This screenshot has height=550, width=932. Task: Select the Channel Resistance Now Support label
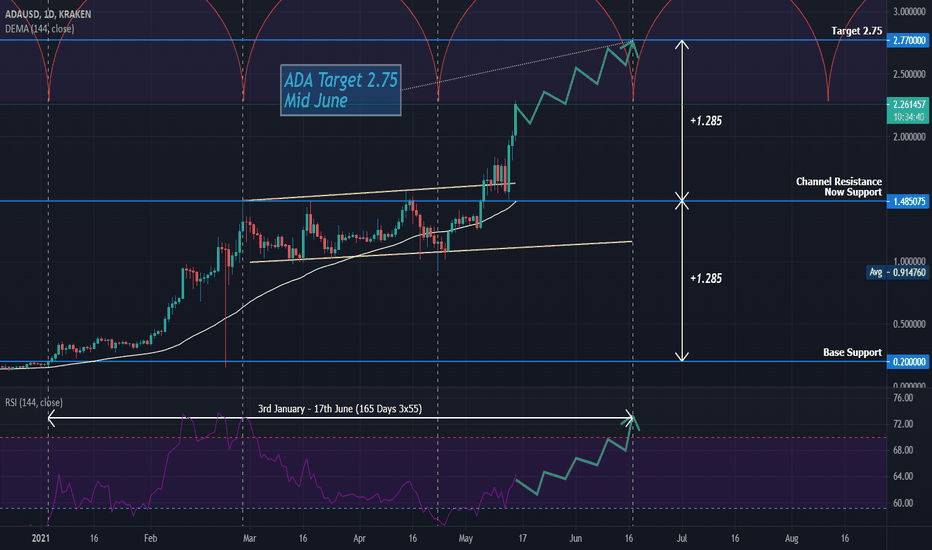coord(839,187)
